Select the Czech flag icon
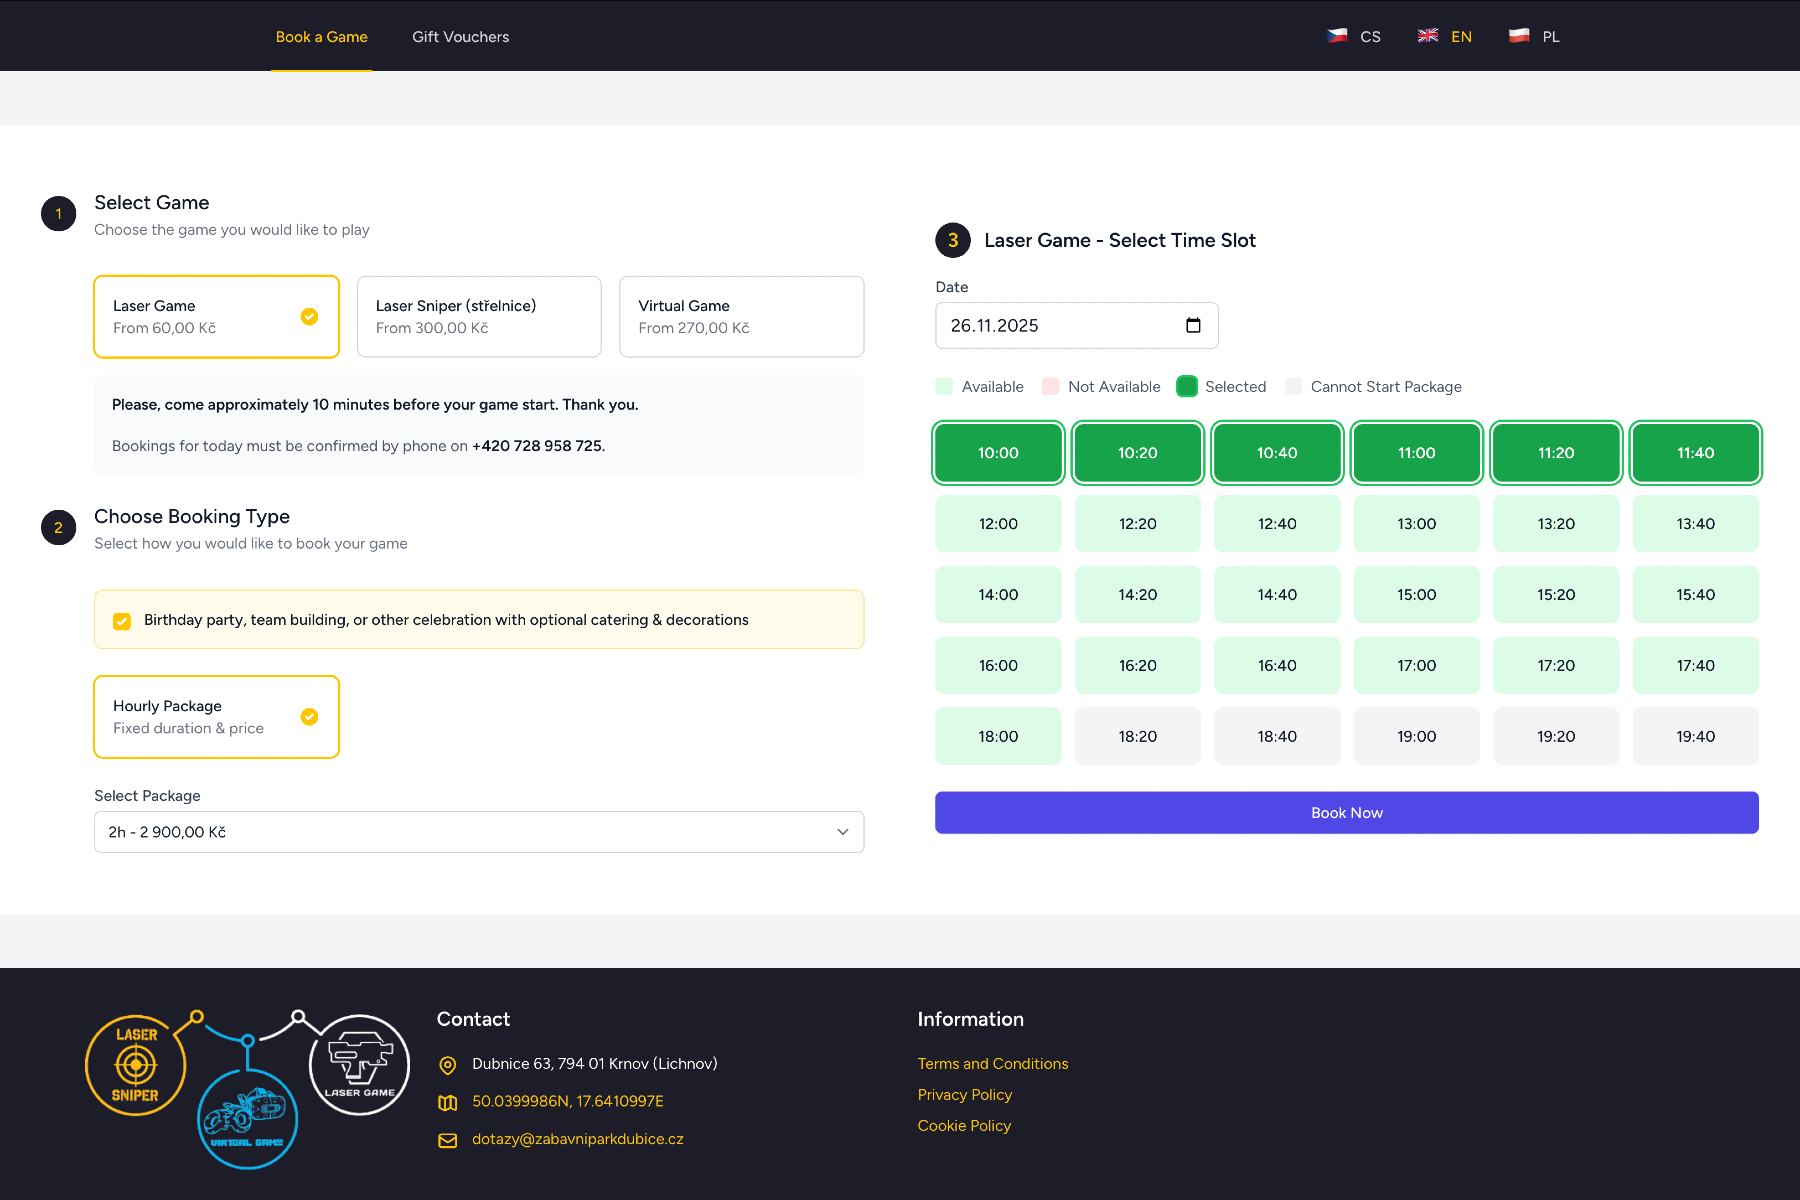The height and width of the screenshot is (1200, 1800). coord(1337,36)
